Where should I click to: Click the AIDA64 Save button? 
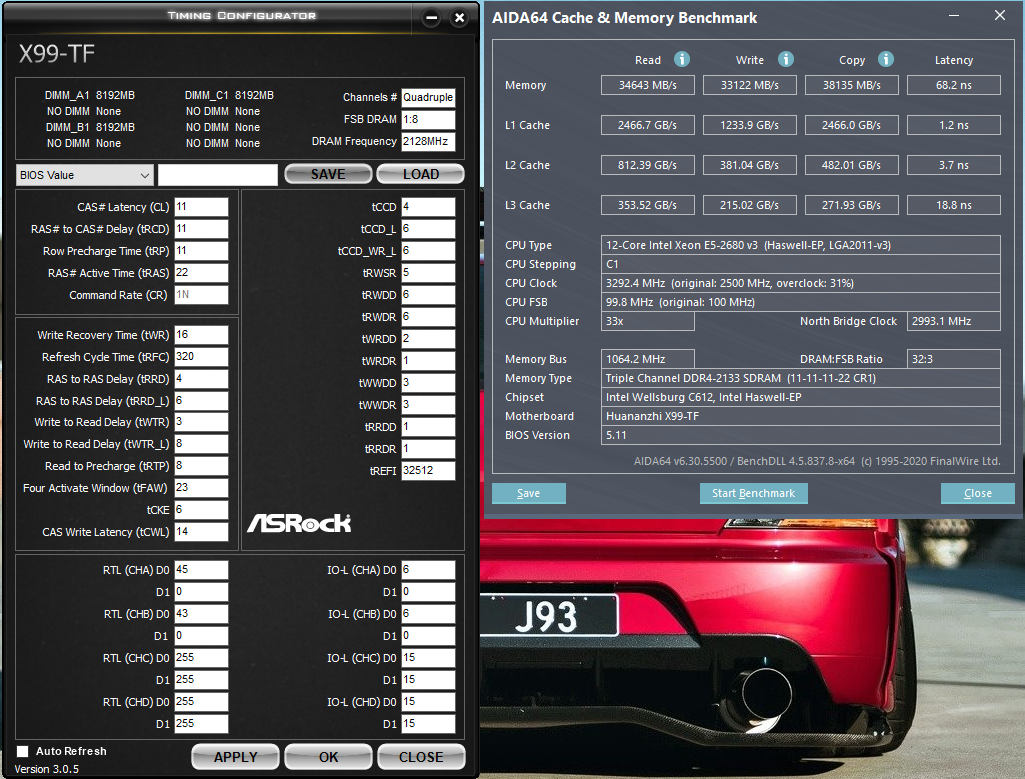point(528,493)
